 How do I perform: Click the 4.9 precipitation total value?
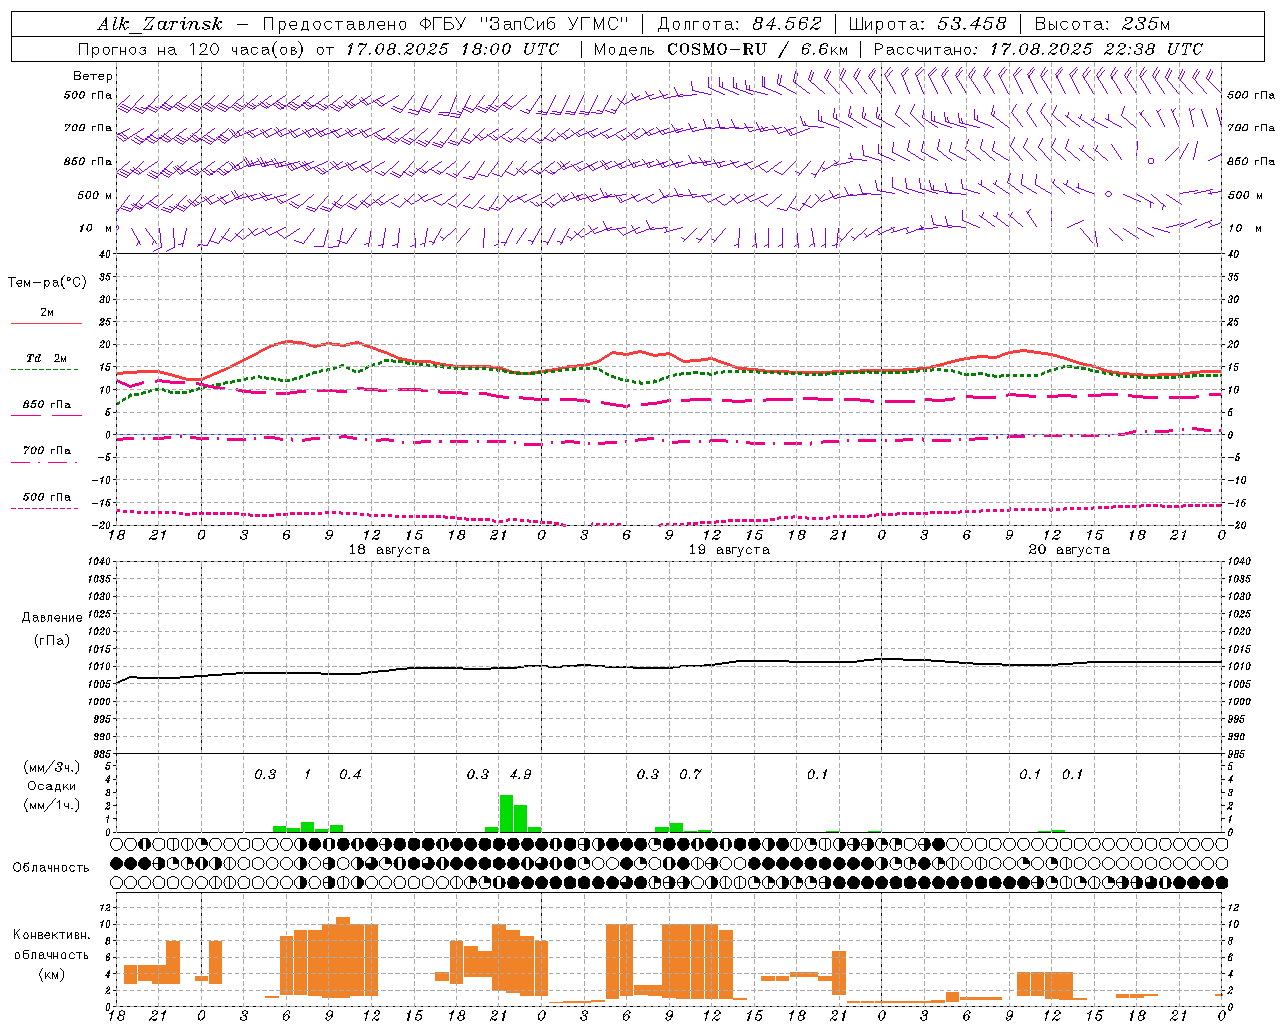[520, 774]
